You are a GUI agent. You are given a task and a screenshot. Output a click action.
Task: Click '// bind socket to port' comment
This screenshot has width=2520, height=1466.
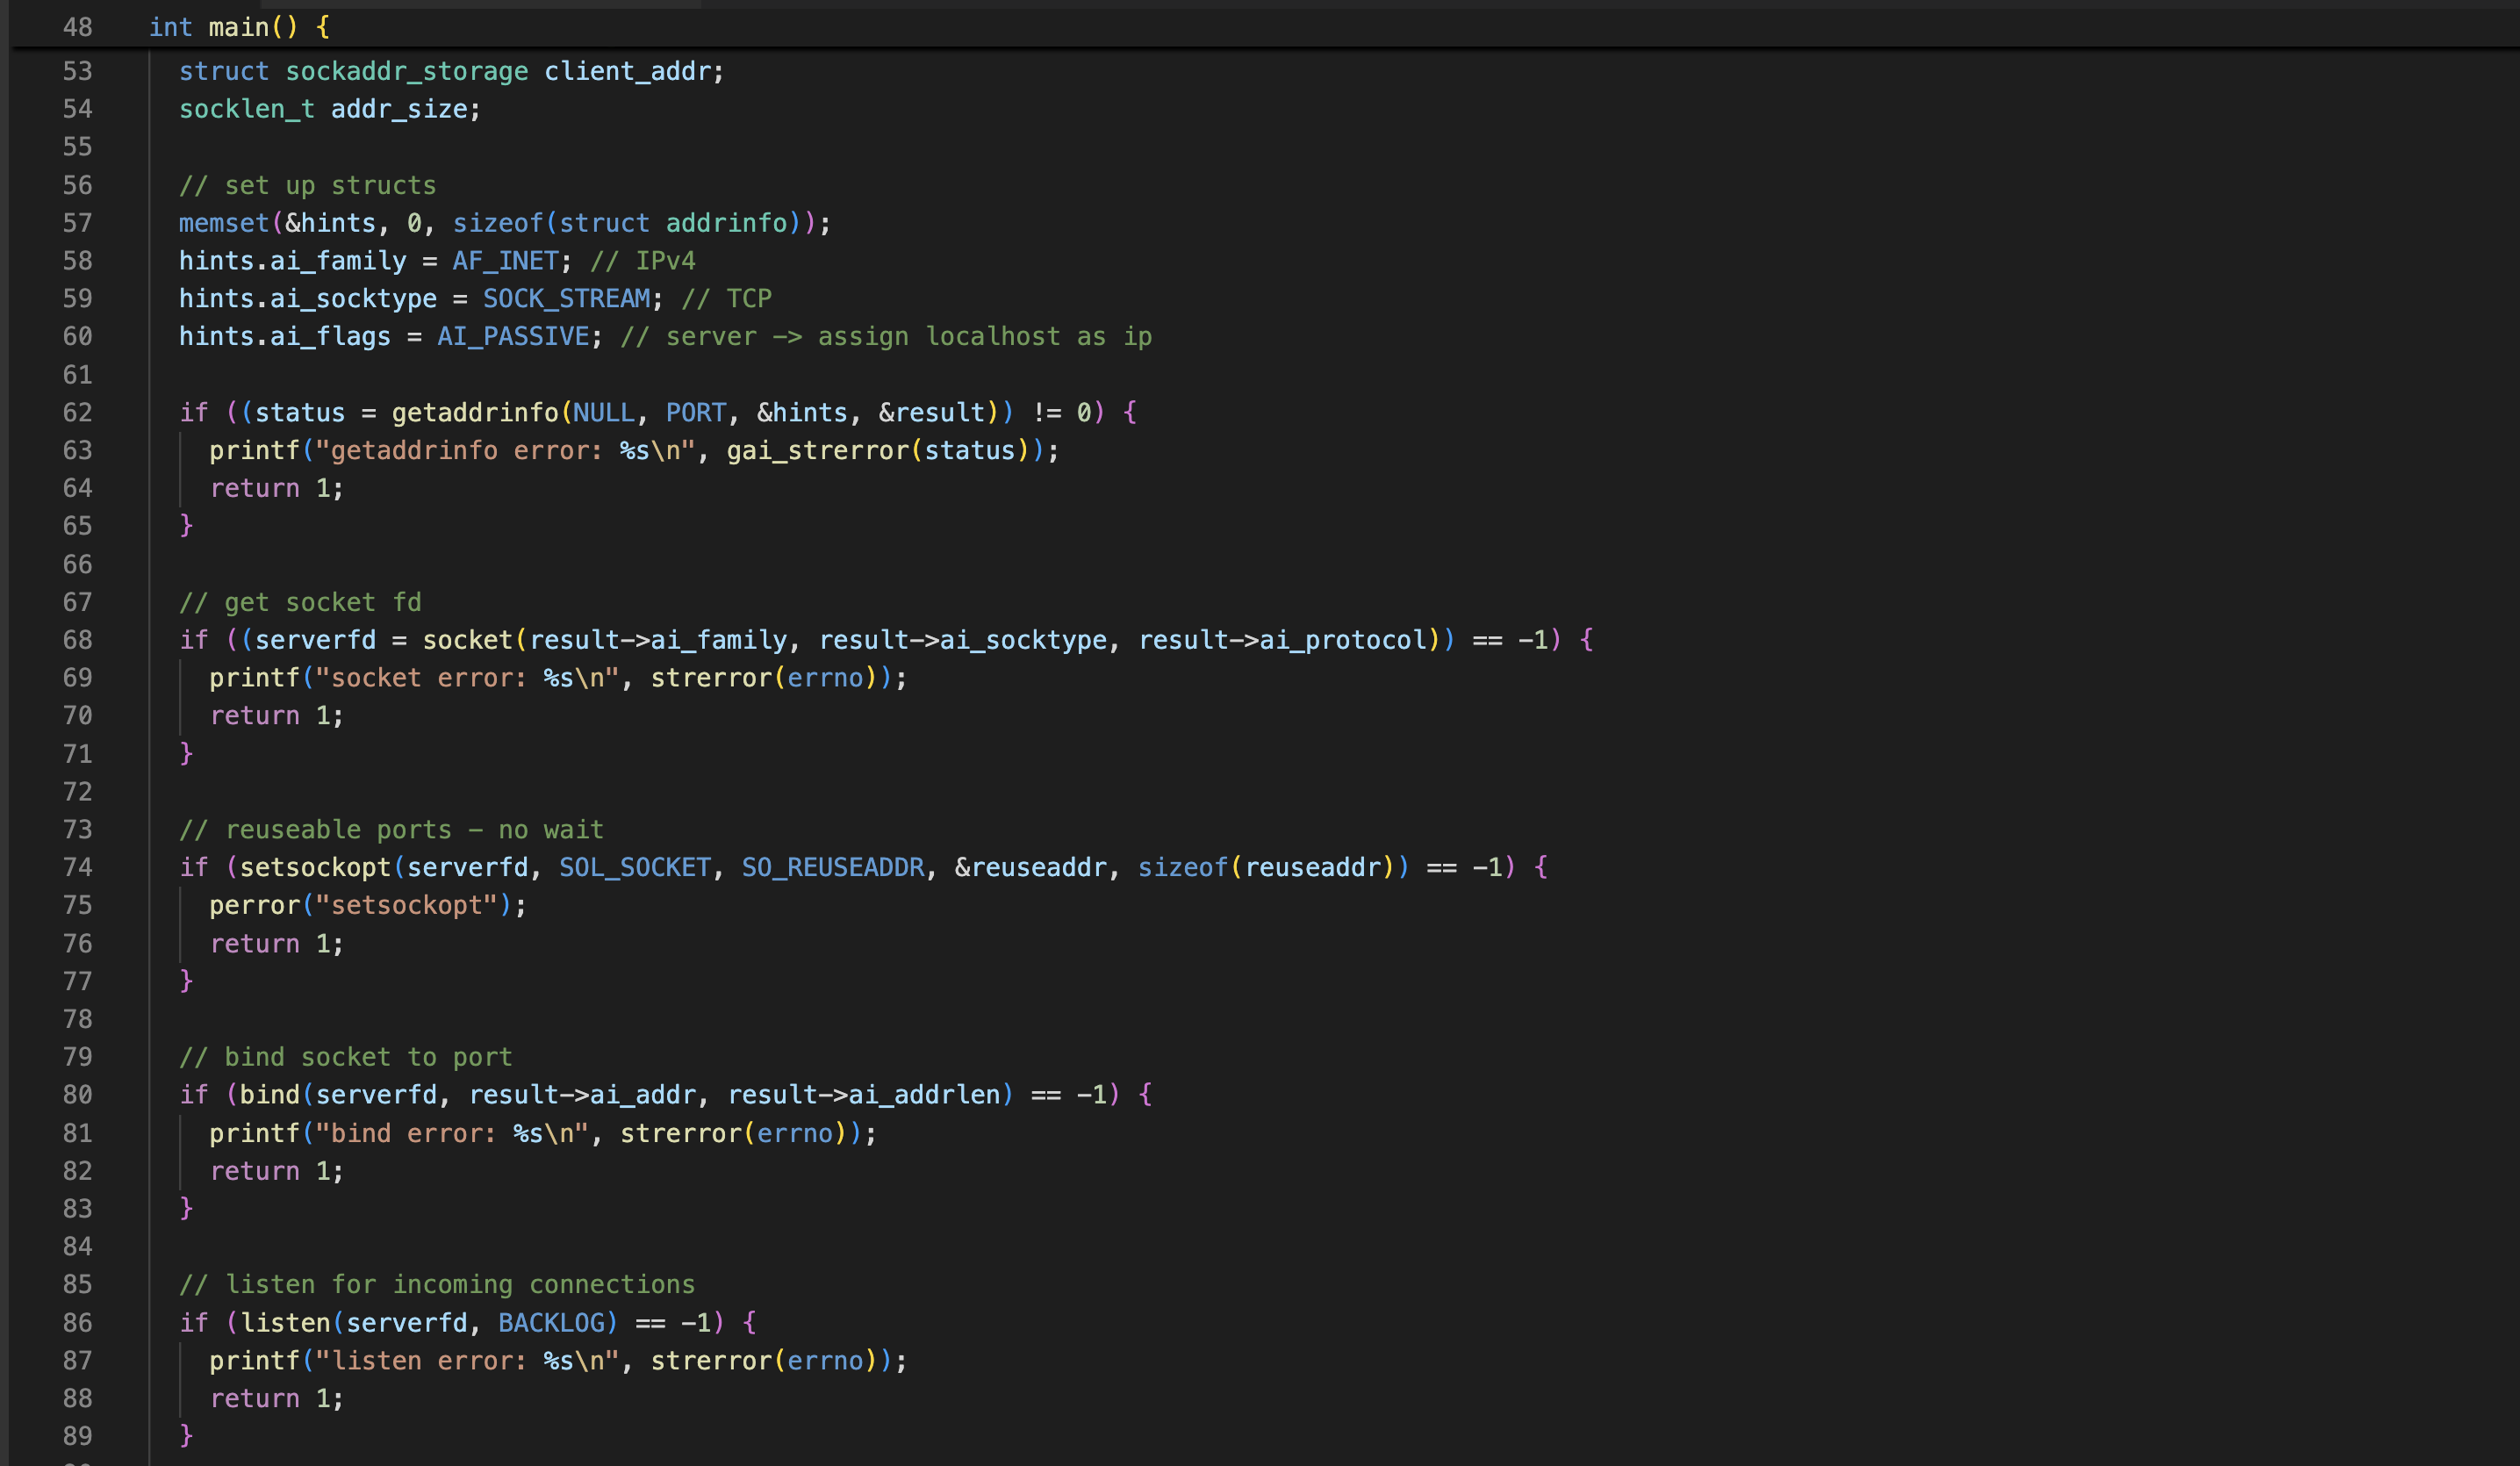346,1057
